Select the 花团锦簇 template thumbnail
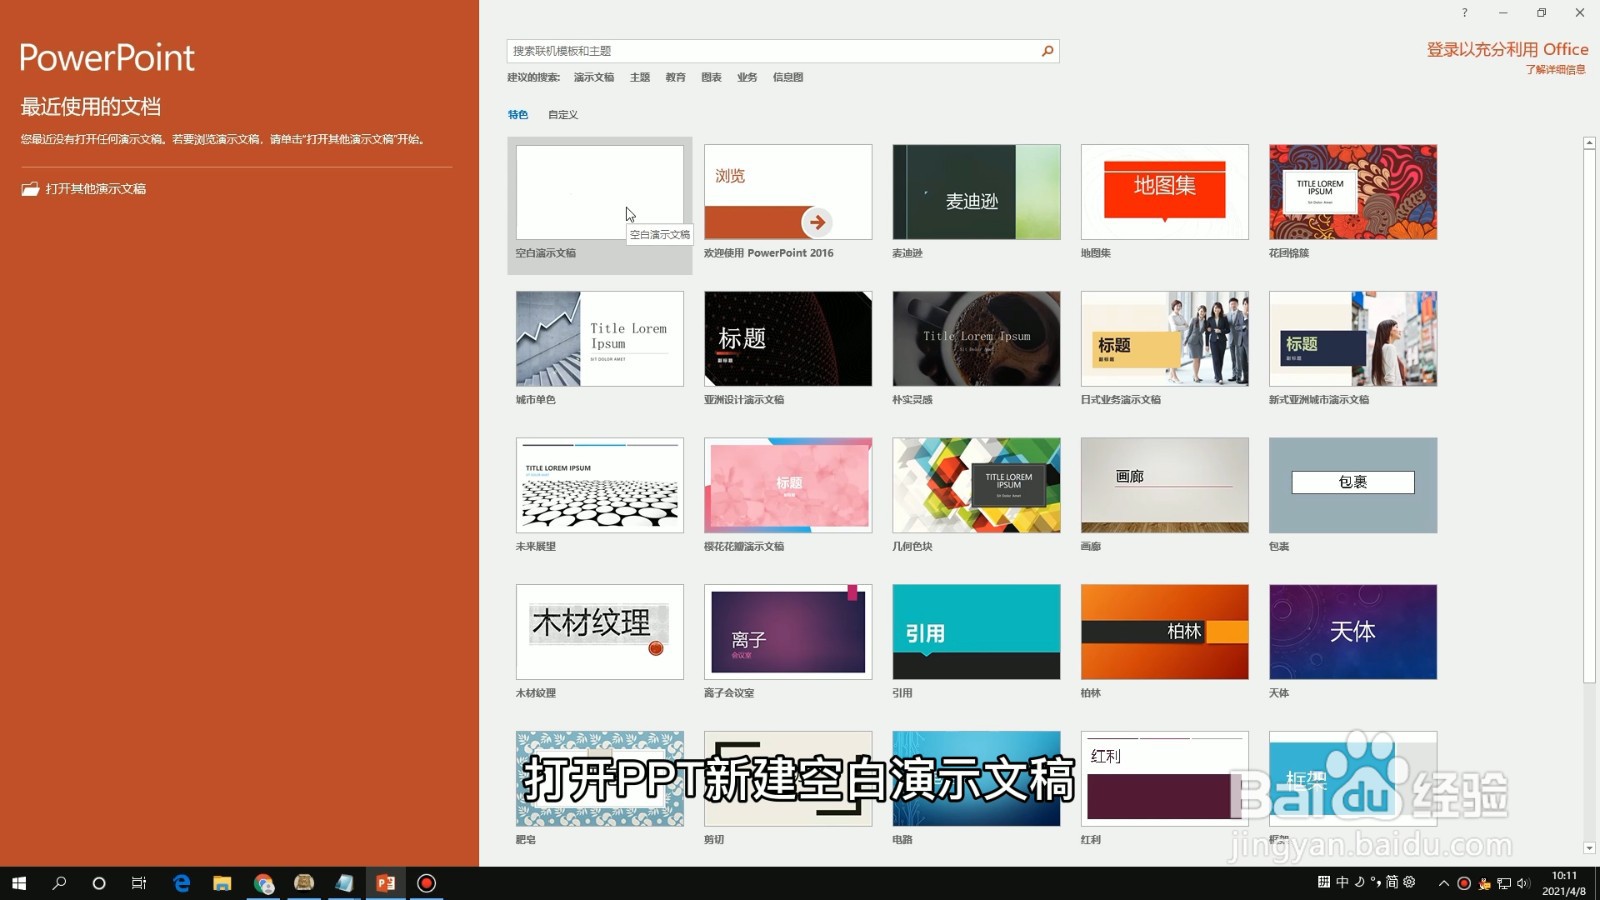This screenshot has height=900, width=1600. coord(1353,192)
